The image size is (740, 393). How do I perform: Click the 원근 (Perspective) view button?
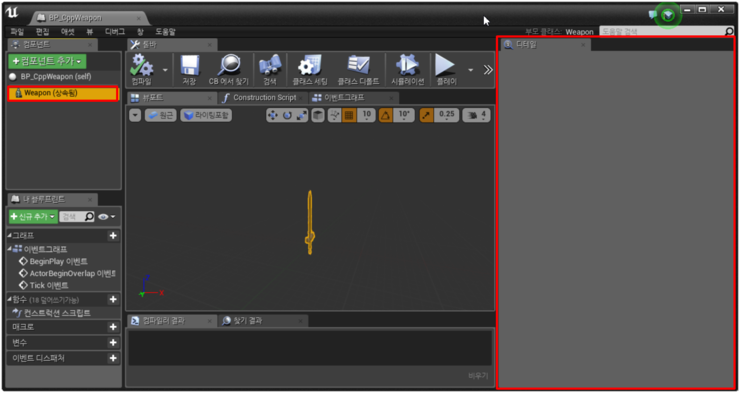(x=160, y=115)
